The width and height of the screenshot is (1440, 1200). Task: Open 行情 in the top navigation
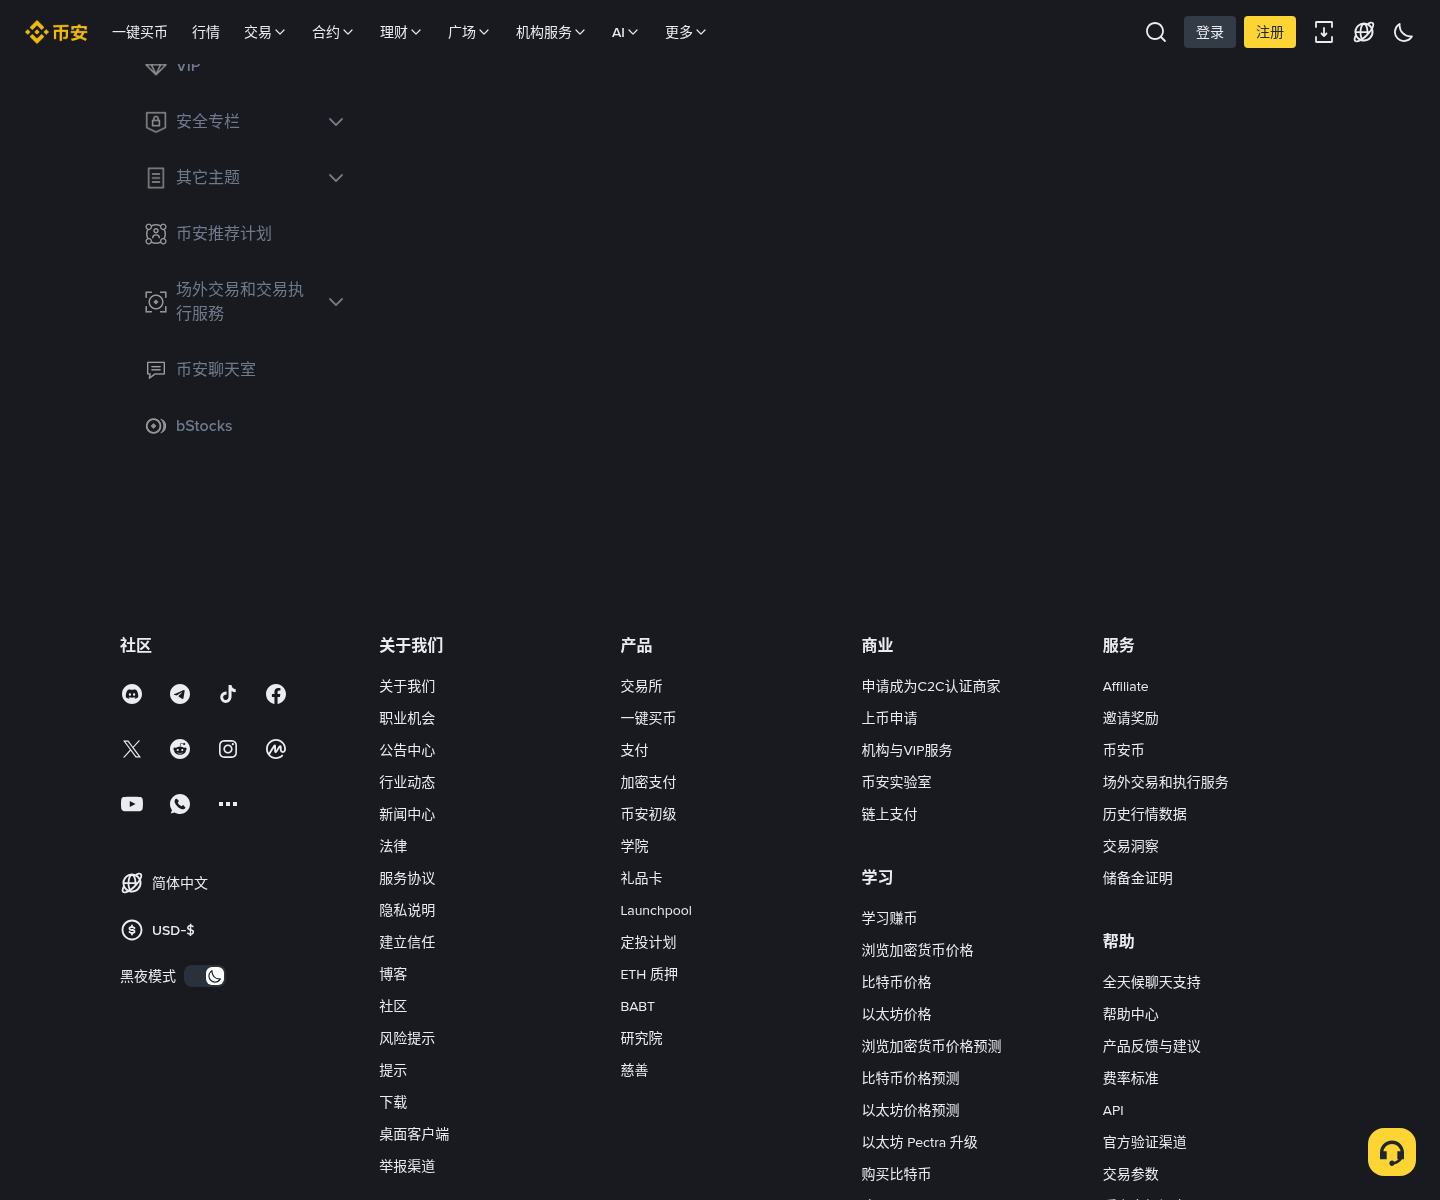pos(206,32)
